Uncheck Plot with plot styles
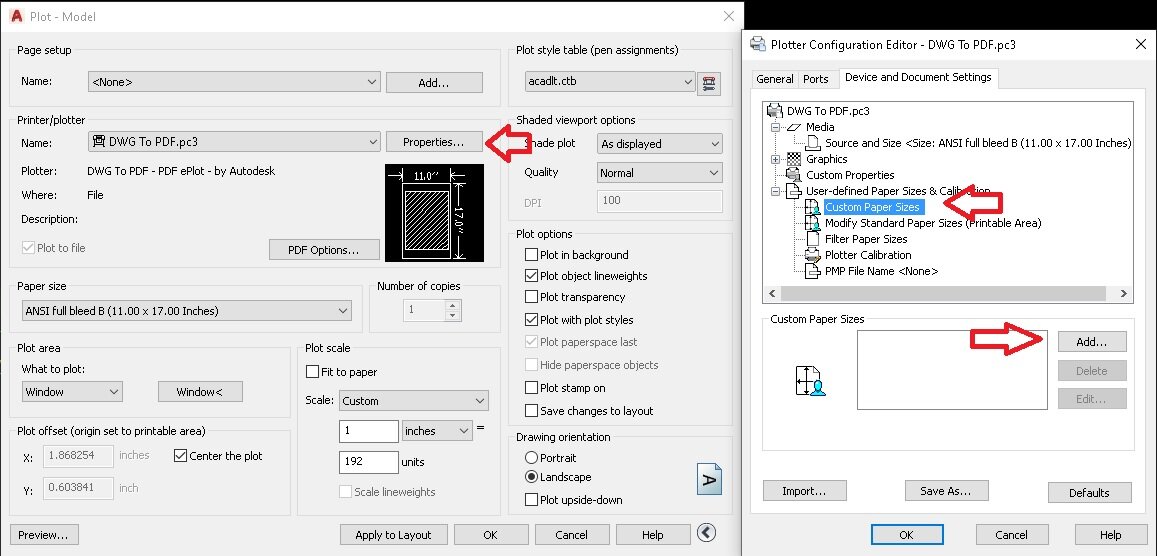 pyautogui.click(x=531, y=320)
